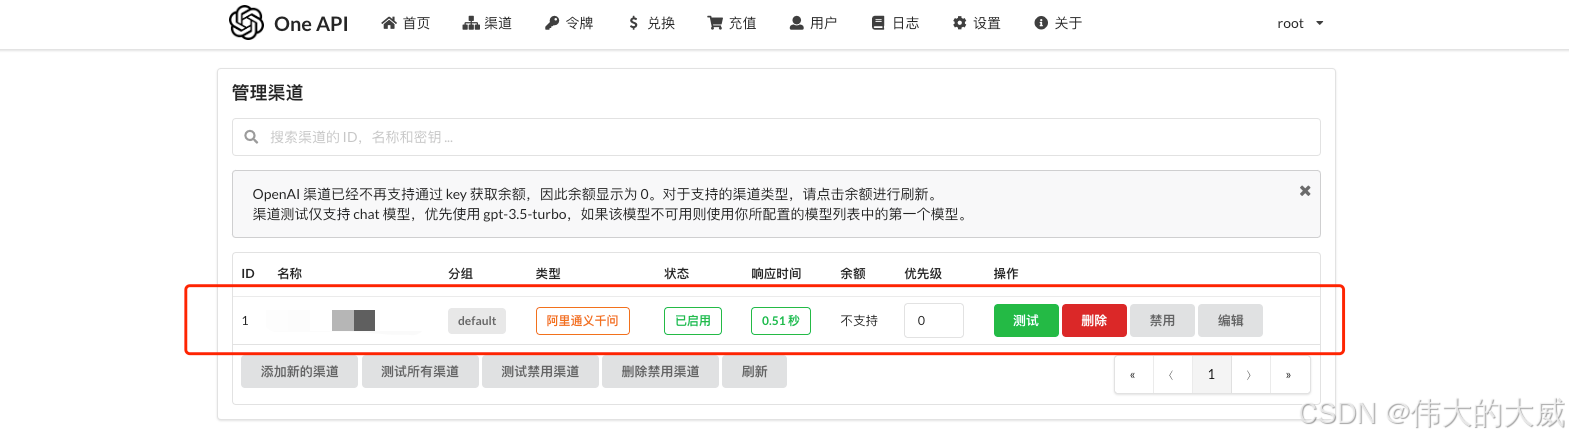Screen dimensions: 1569x441
Task: Edit channel 1 with 编辑 button
Action: click(x=1230, y=321)
